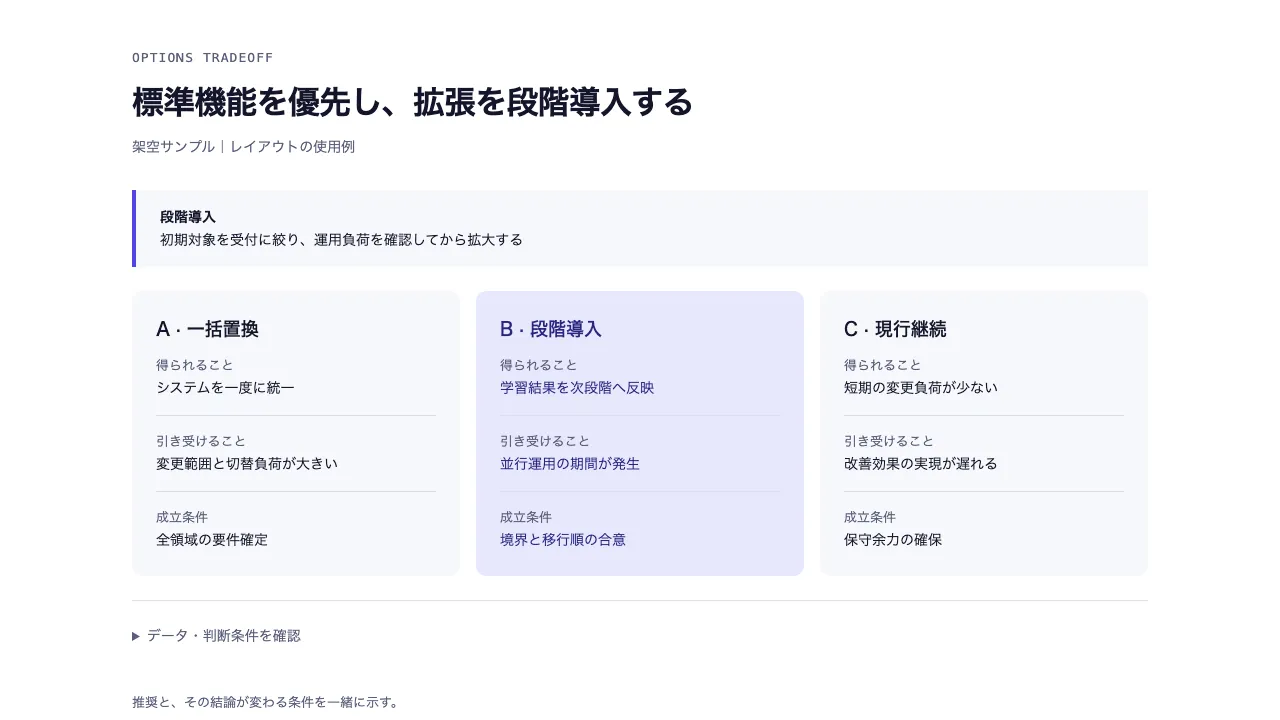Select the callout text 初期対象を受付に絞り、運用負荷を確認してから拡大する
Image resolution: width=1280 pixels, height=720 pixels.
click(341, 240)
